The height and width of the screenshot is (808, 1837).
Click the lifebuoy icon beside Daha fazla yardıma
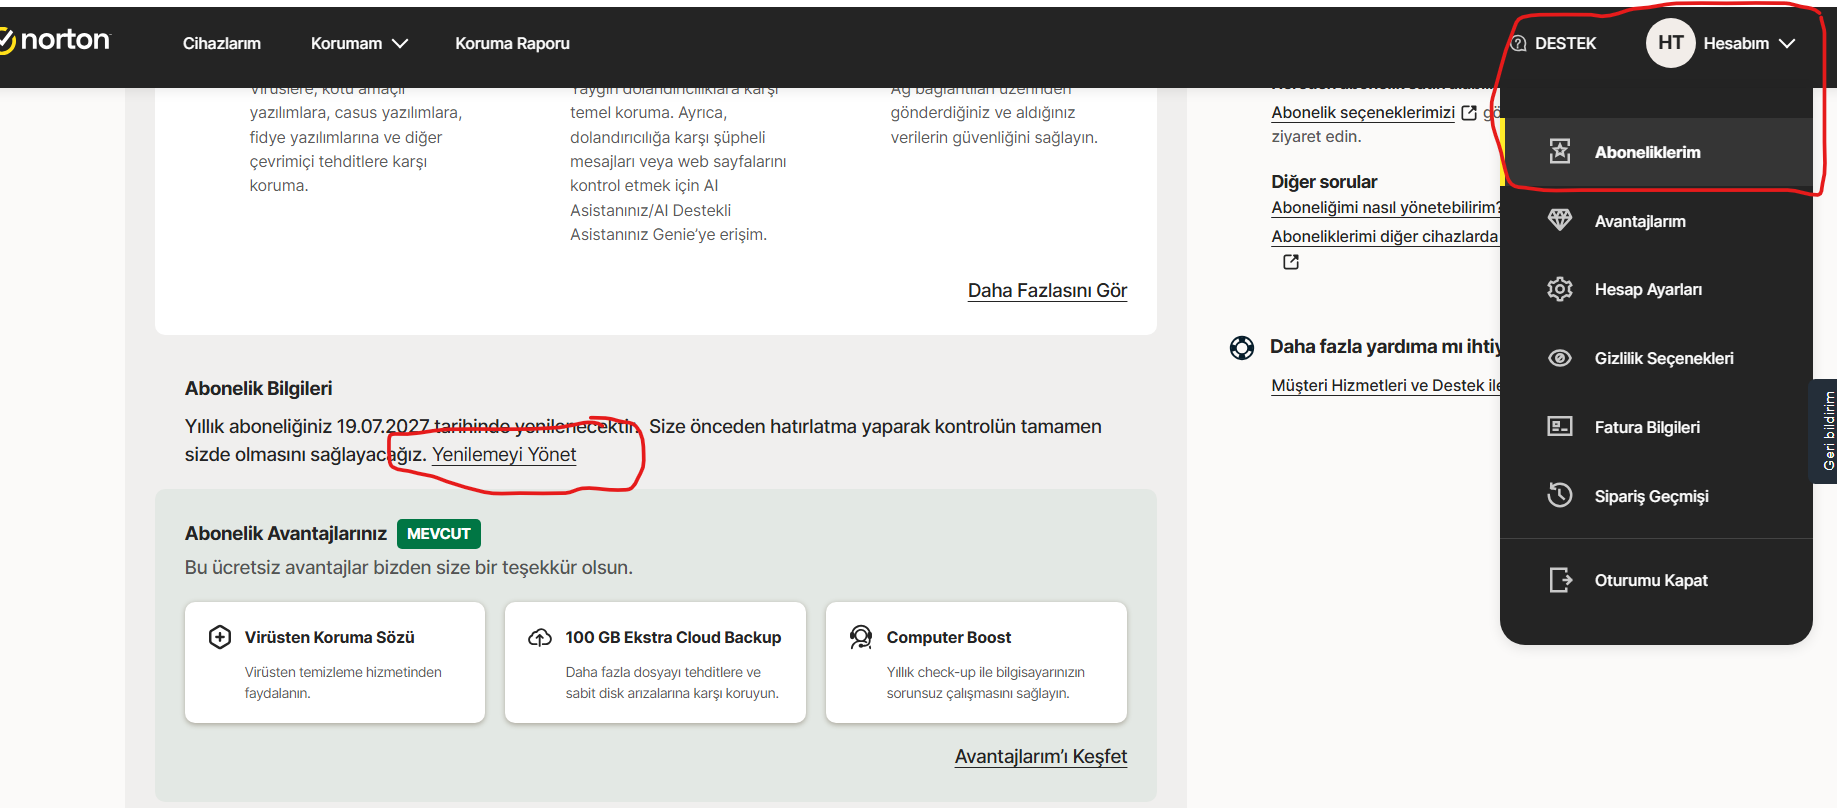(x=1242, y=347)
